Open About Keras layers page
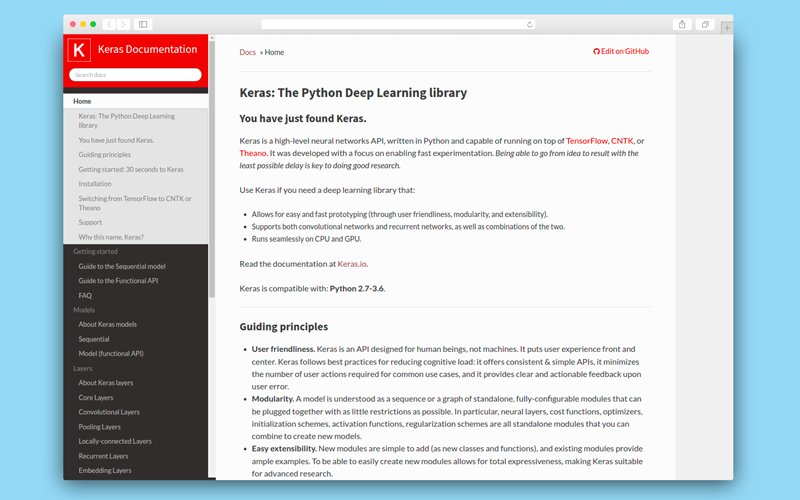 point(106,383)
